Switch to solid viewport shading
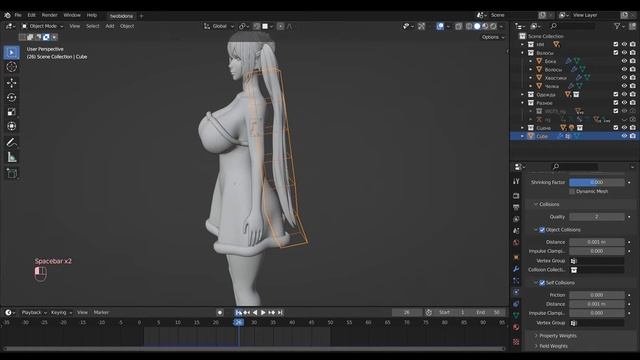640x360 pixels. coord(477,26)
